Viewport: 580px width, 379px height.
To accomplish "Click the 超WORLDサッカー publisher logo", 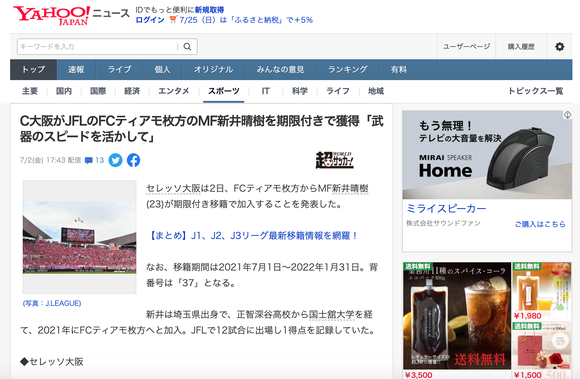I will (334, 160).
